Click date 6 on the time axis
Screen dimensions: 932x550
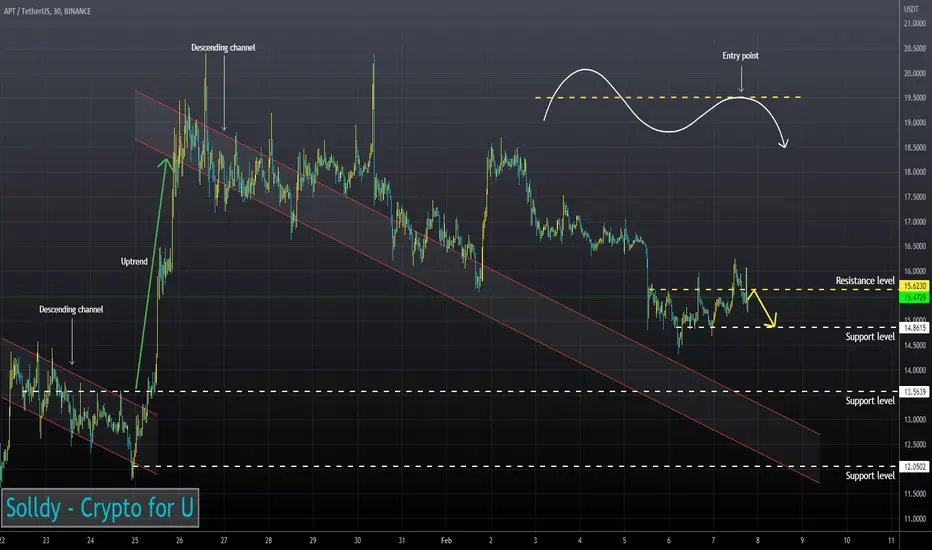669,540
